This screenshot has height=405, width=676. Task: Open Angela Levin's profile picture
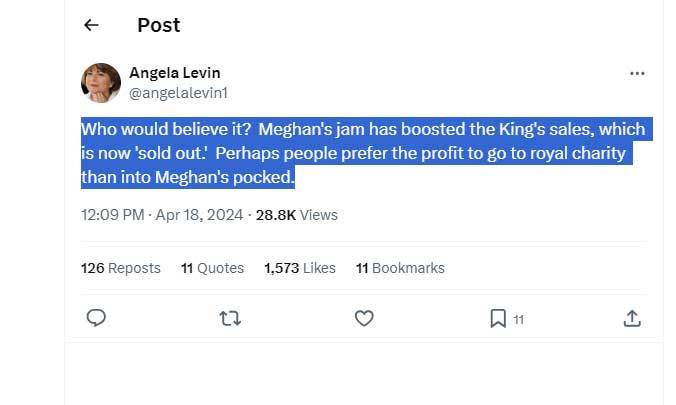[100, 82]
